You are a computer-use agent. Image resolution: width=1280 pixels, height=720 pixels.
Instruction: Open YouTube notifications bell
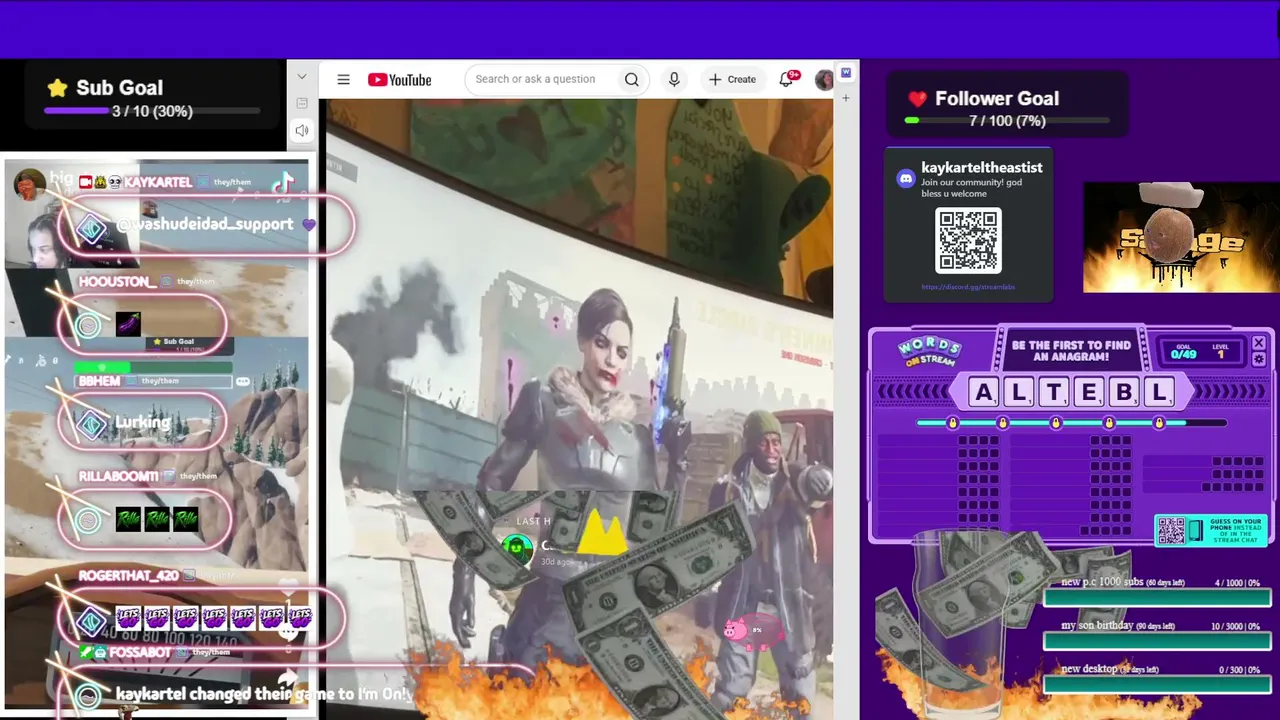[786, 80]
